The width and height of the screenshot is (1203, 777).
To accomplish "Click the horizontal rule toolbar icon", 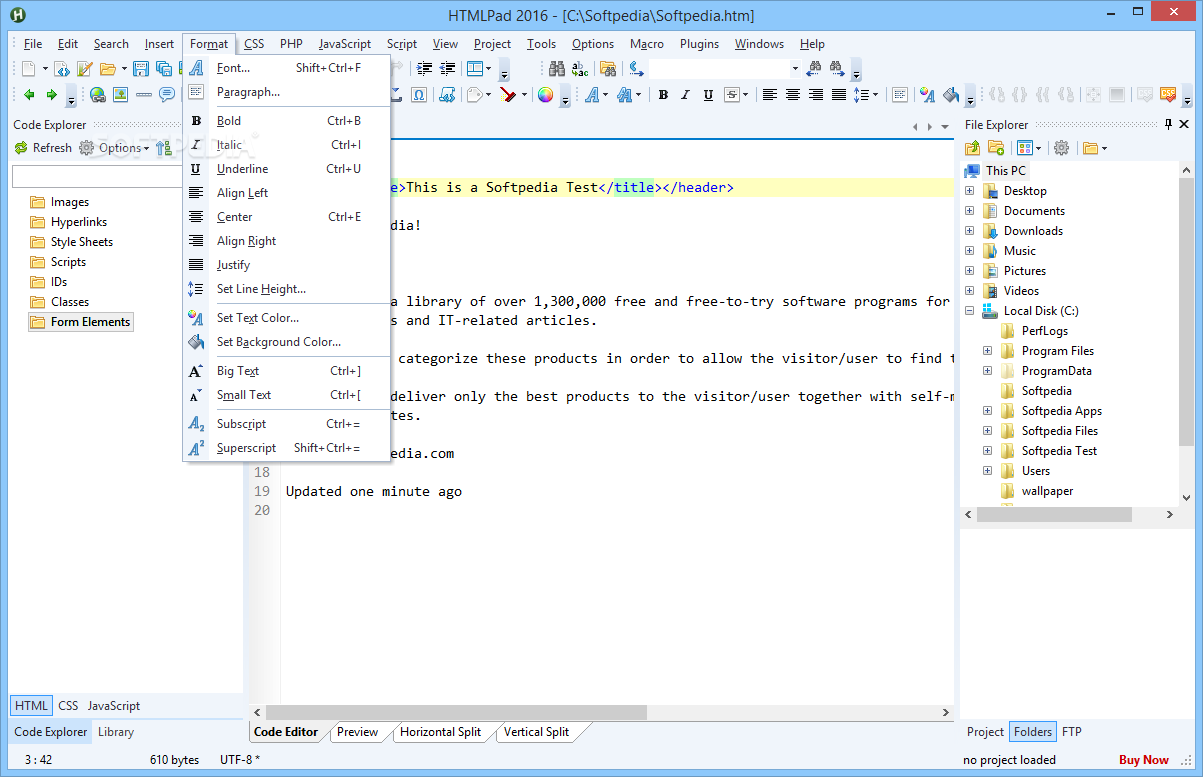I will coord(143,95).
